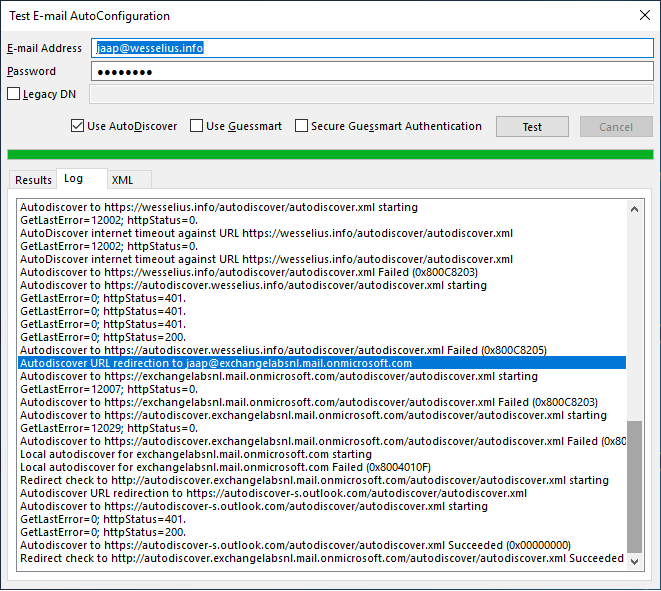This screenshot has width=661, height=591.
Task: Click the scroll down arrow in log
Action: coord(634,563)
